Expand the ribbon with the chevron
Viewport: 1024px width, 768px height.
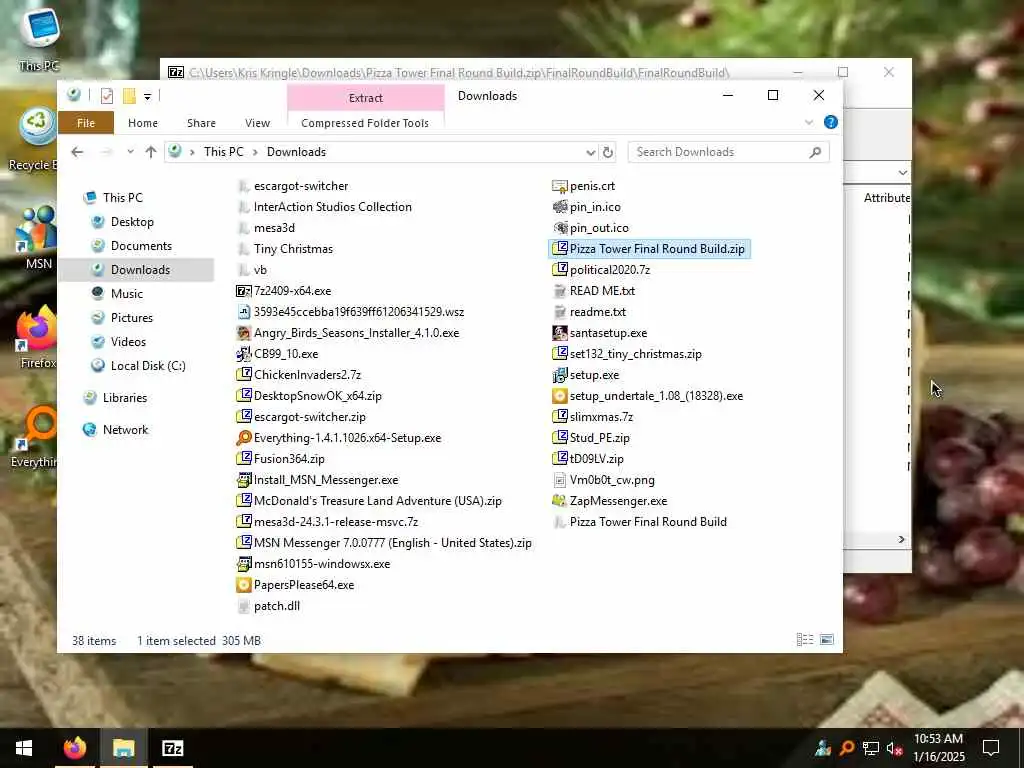coord(808,122)
